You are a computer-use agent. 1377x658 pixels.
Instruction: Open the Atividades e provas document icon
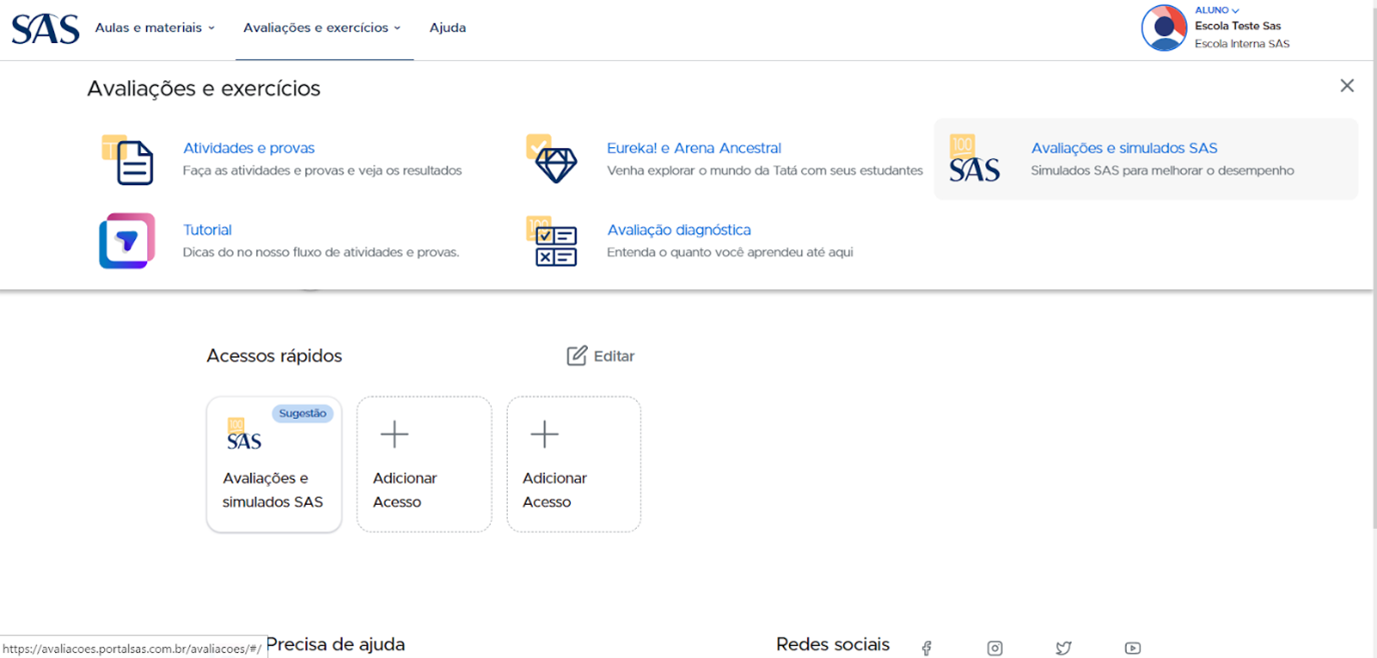click(x=129, y=160)
